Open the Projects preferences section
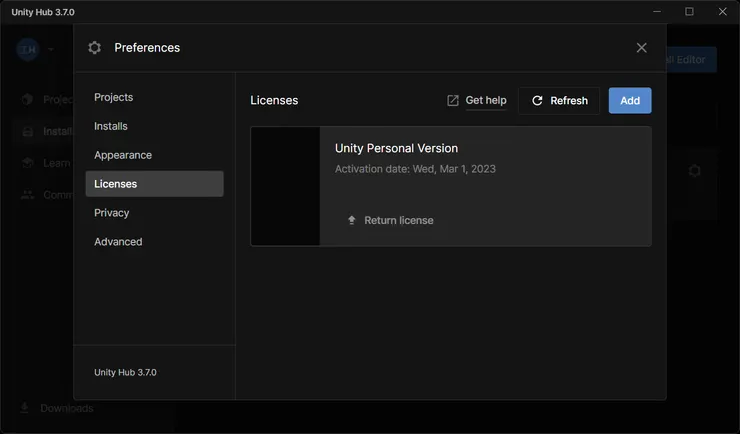Image resolution: width=740 pixels, height=434 pixels. (113, 97)
